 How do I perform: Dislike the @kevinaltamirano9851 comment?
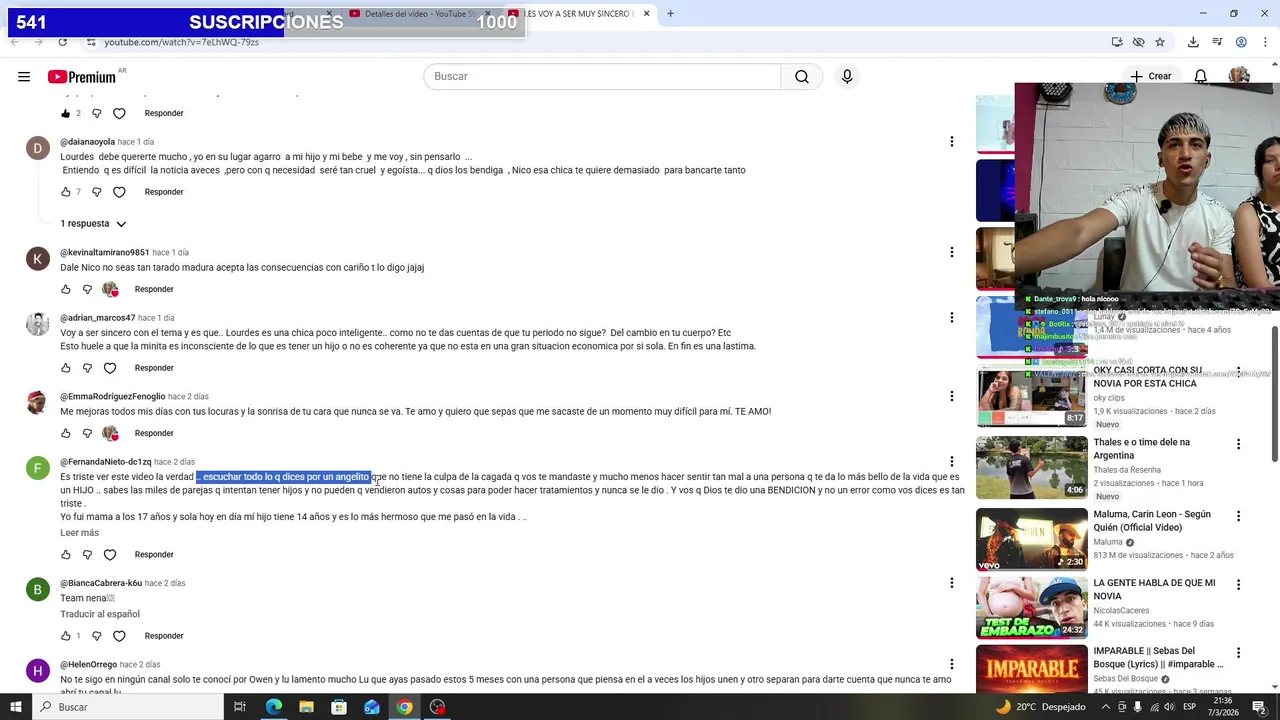[x=87, y=289]
